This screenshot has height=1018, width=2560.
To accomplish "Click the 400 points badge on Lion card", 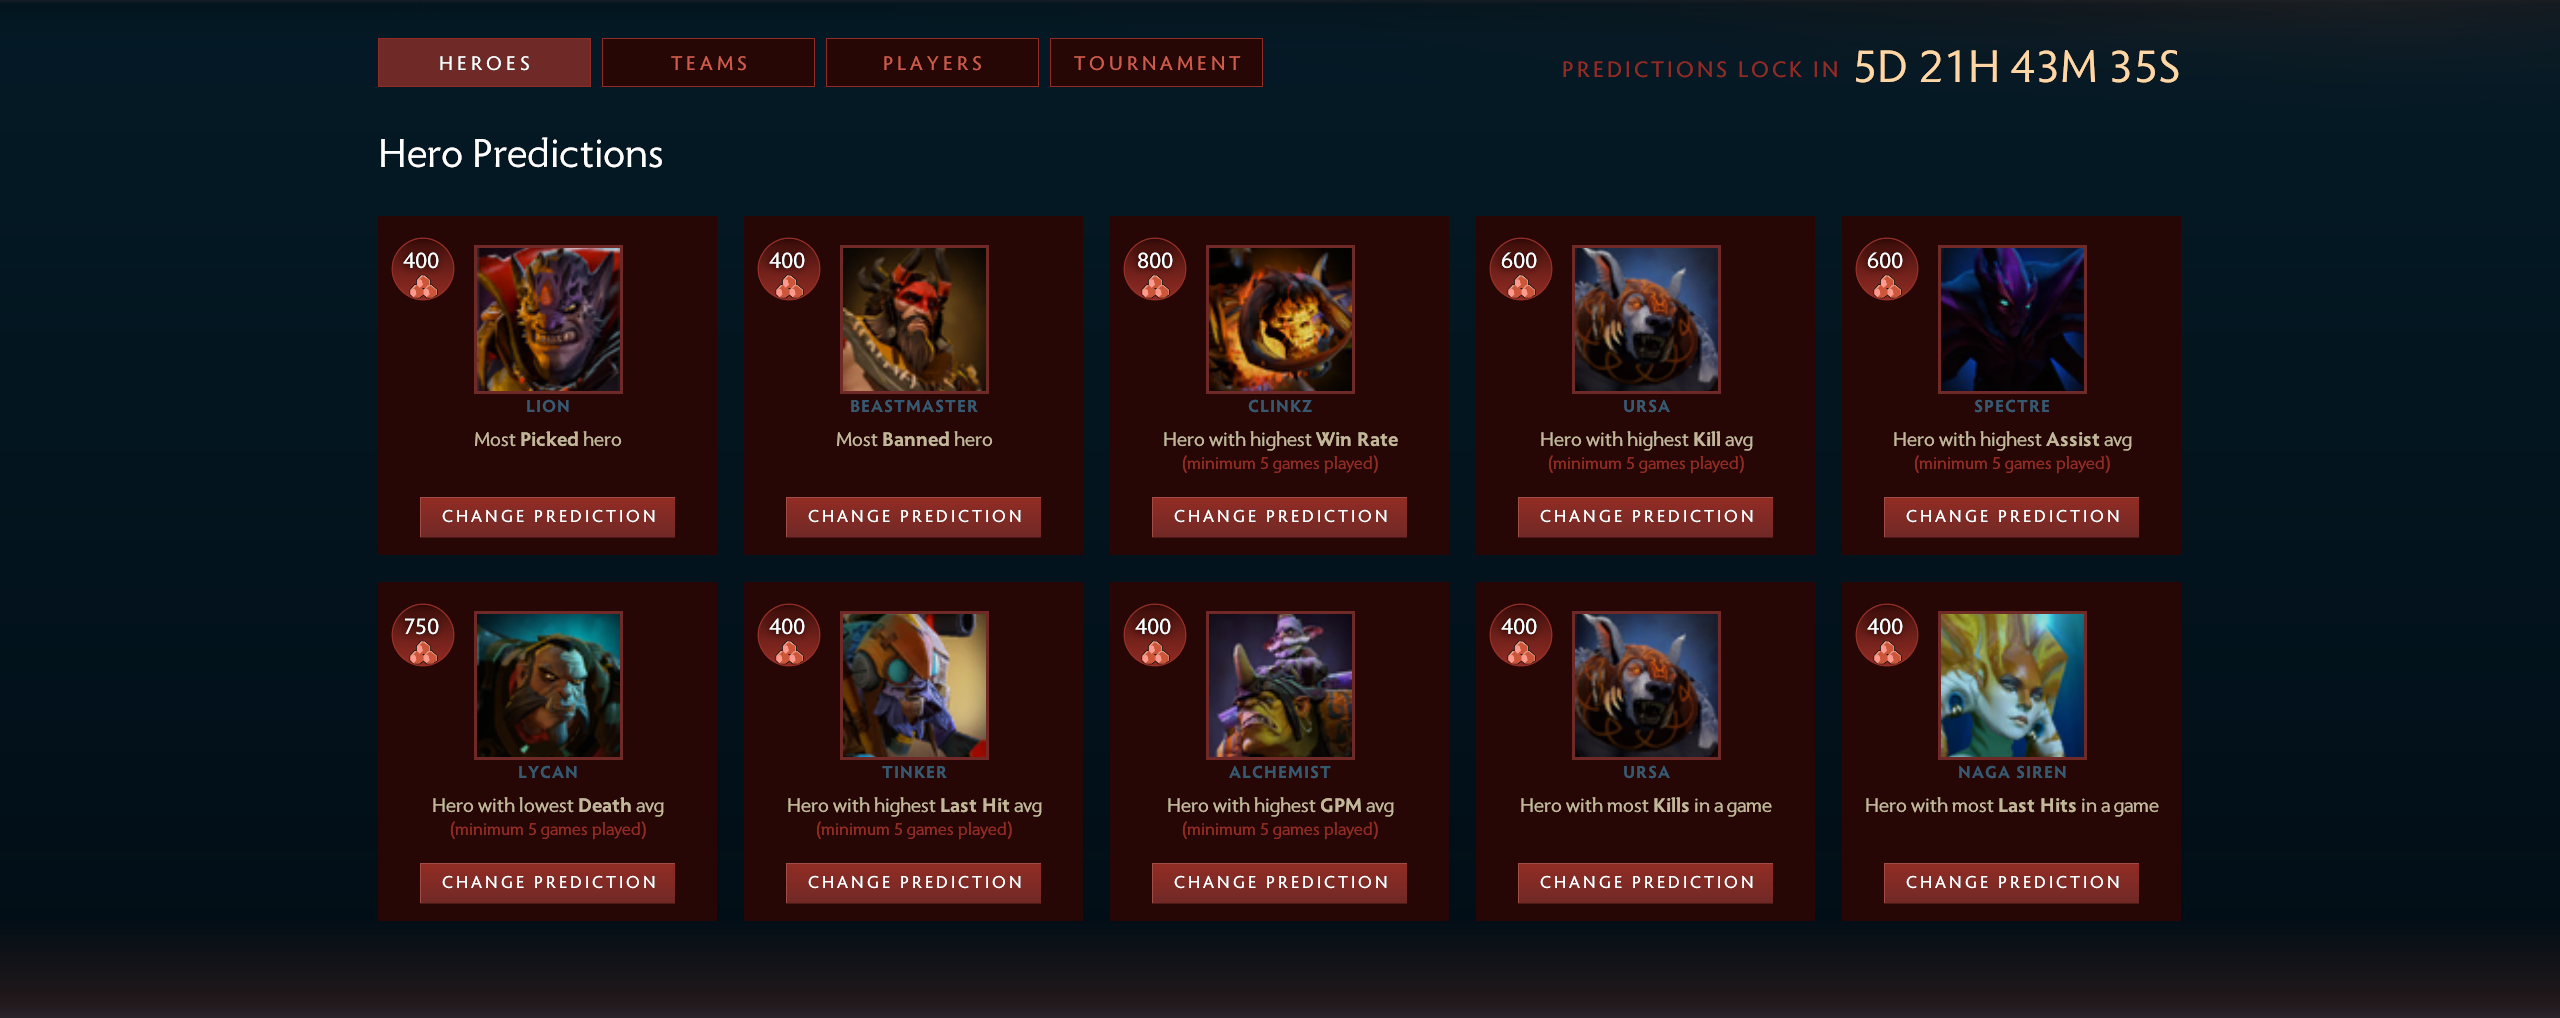I will [423, 270].
